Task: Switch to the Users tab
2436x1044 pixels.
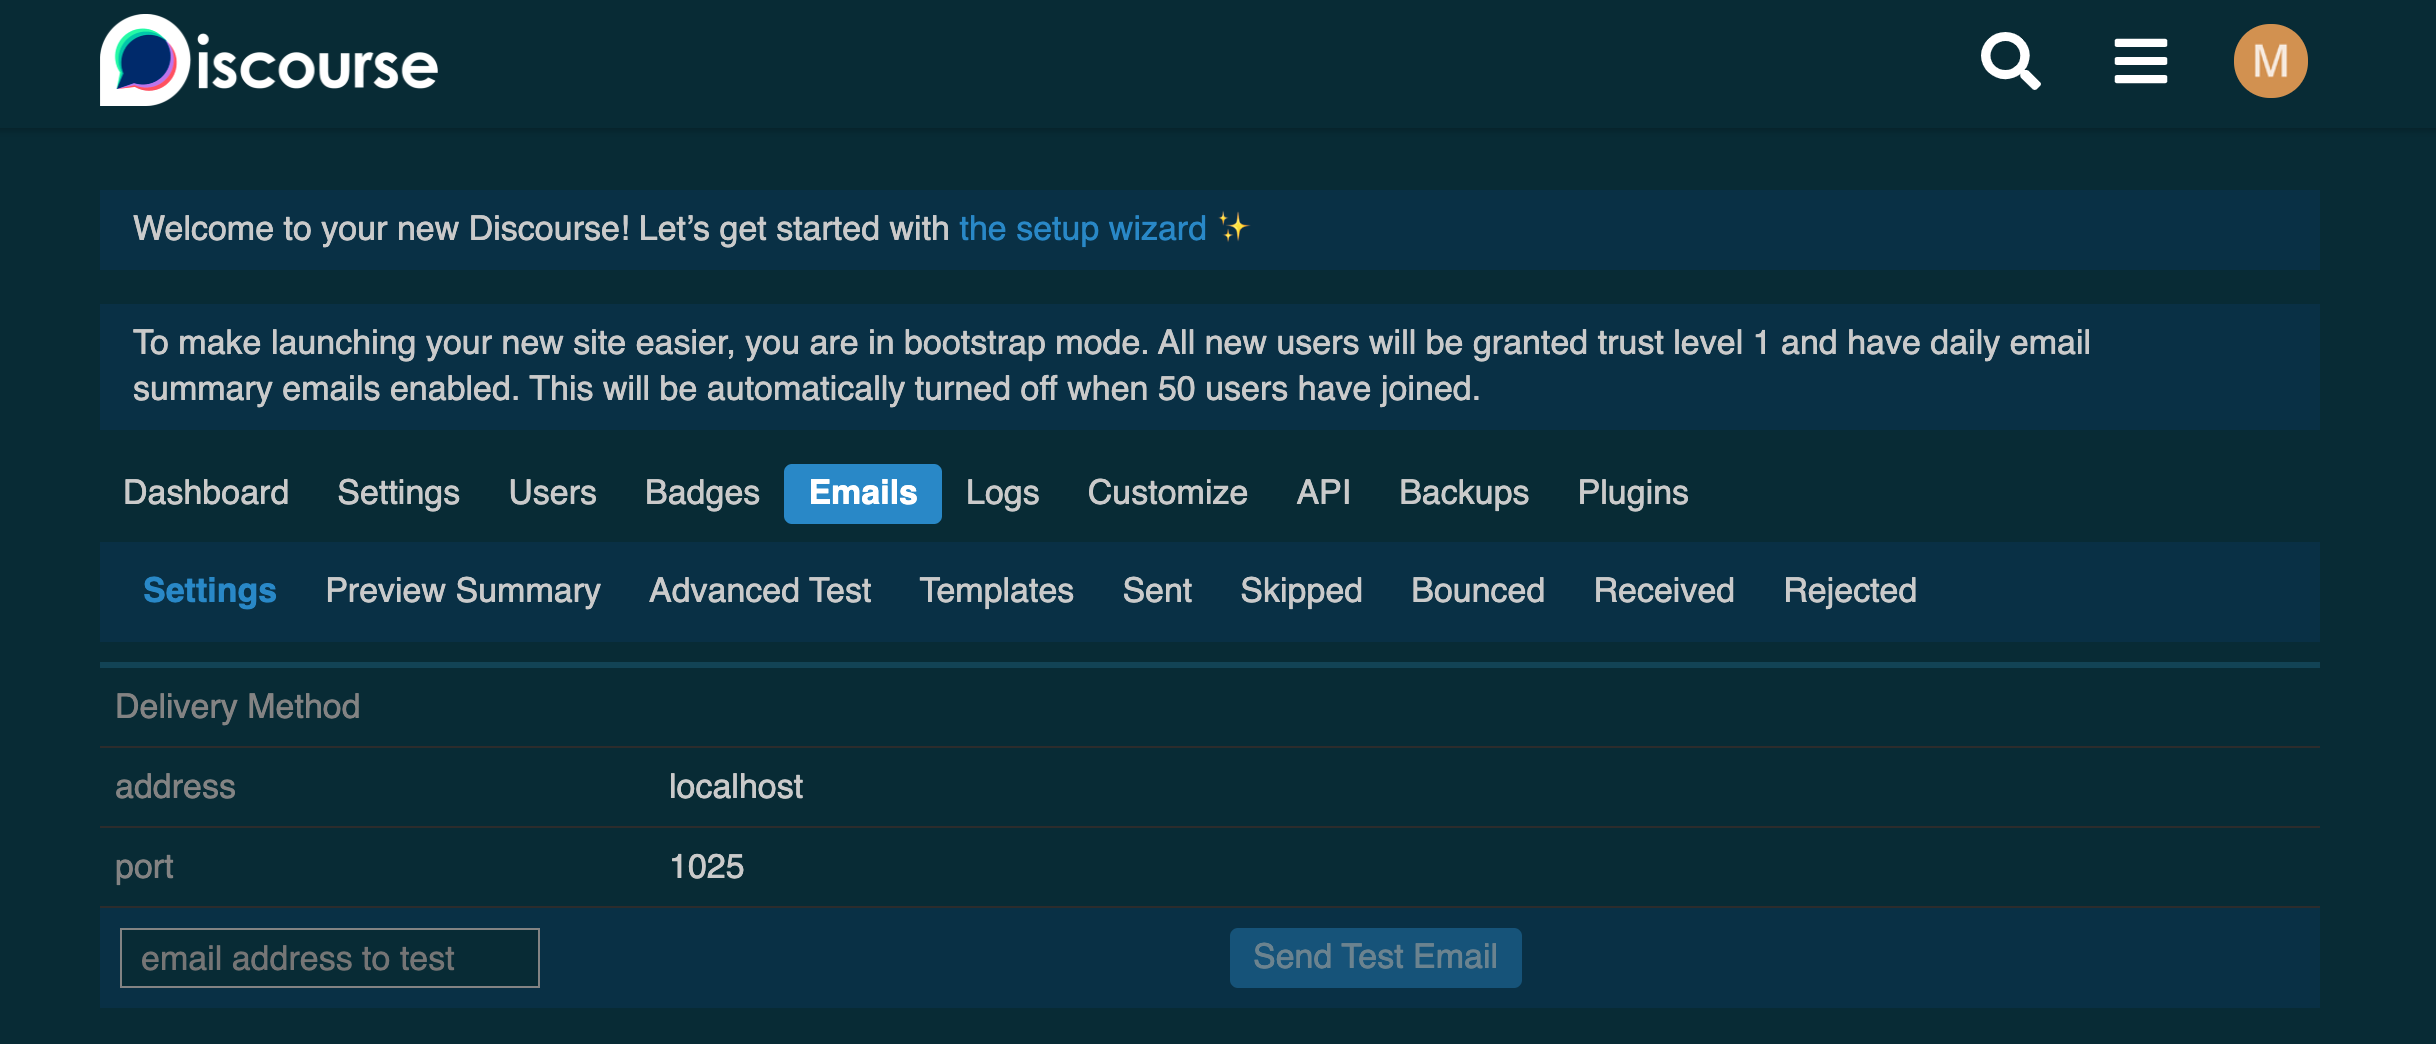Action: click(552, 493)
